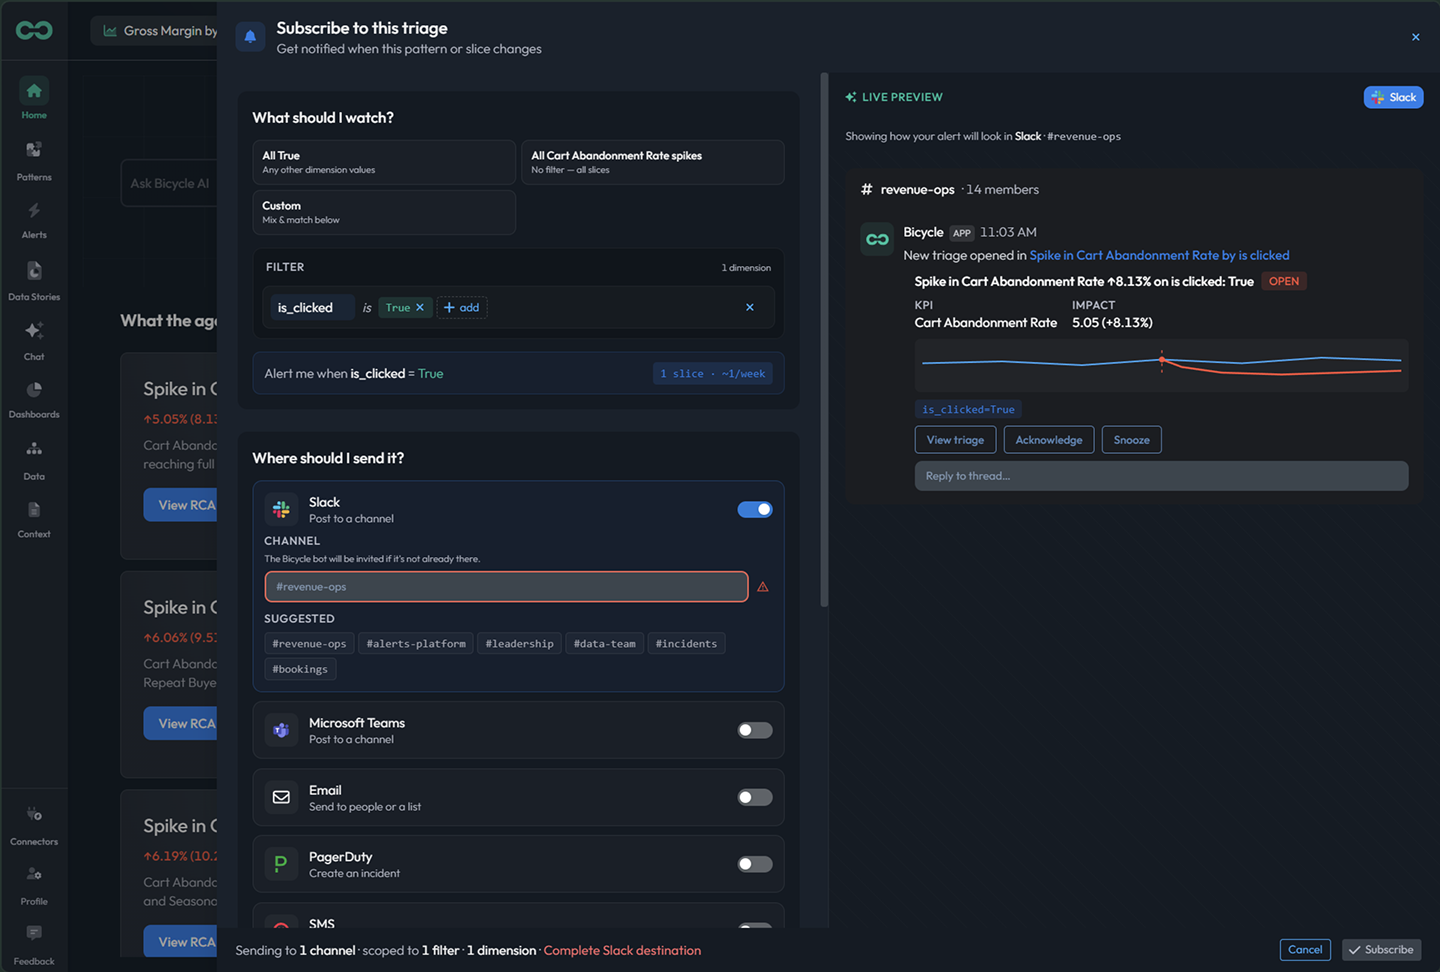Pick suggested channel #bookings
The image size is (1440, 972).
point(300,670)
